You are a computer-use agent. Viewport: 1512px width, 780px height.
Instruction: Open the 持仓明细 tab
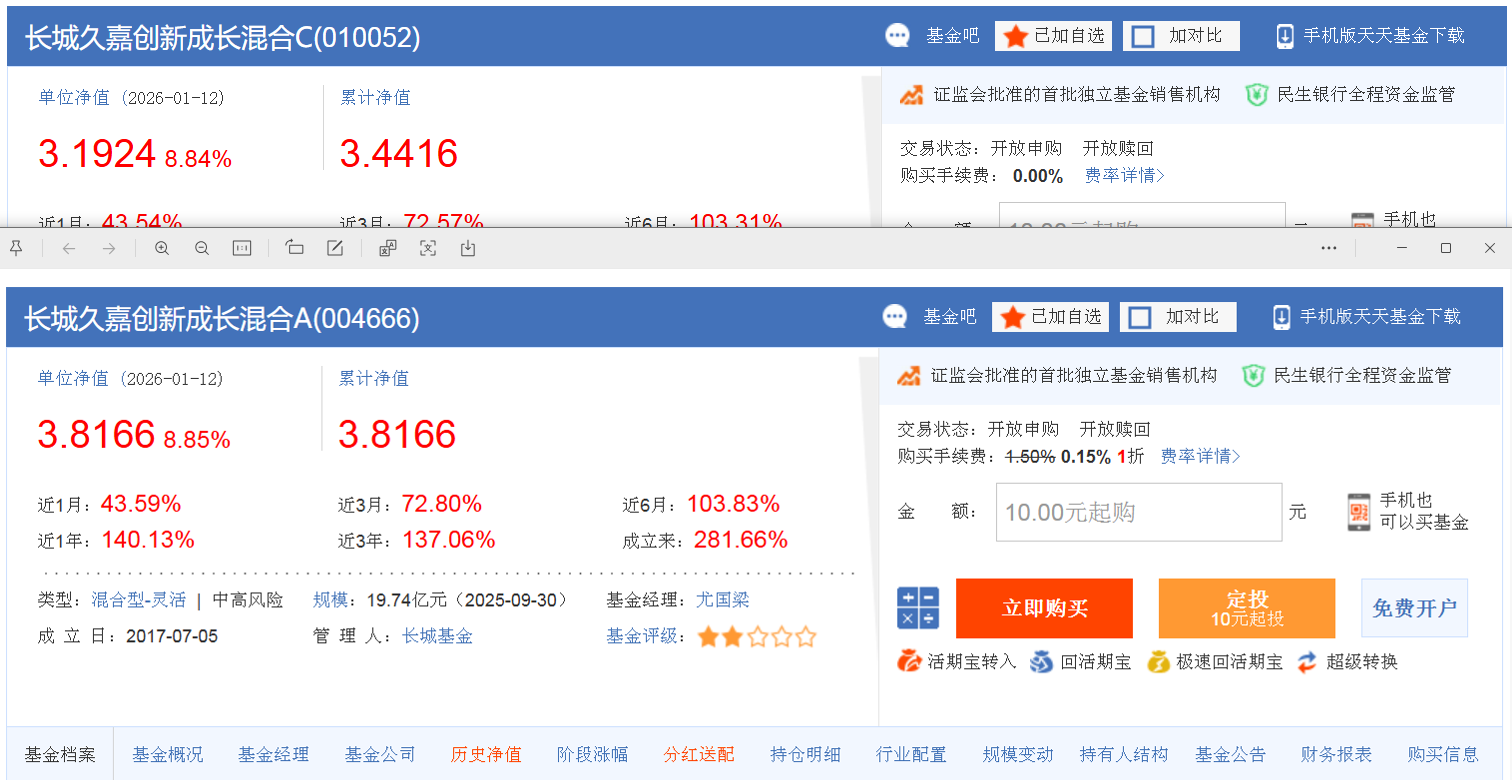click(x=805, y=755)
